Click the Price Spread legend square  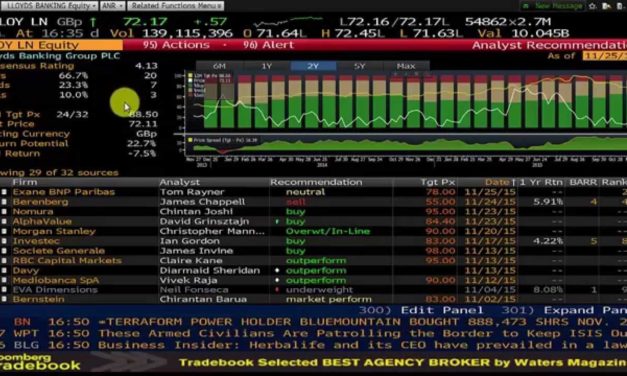click(x=190, y=140)
